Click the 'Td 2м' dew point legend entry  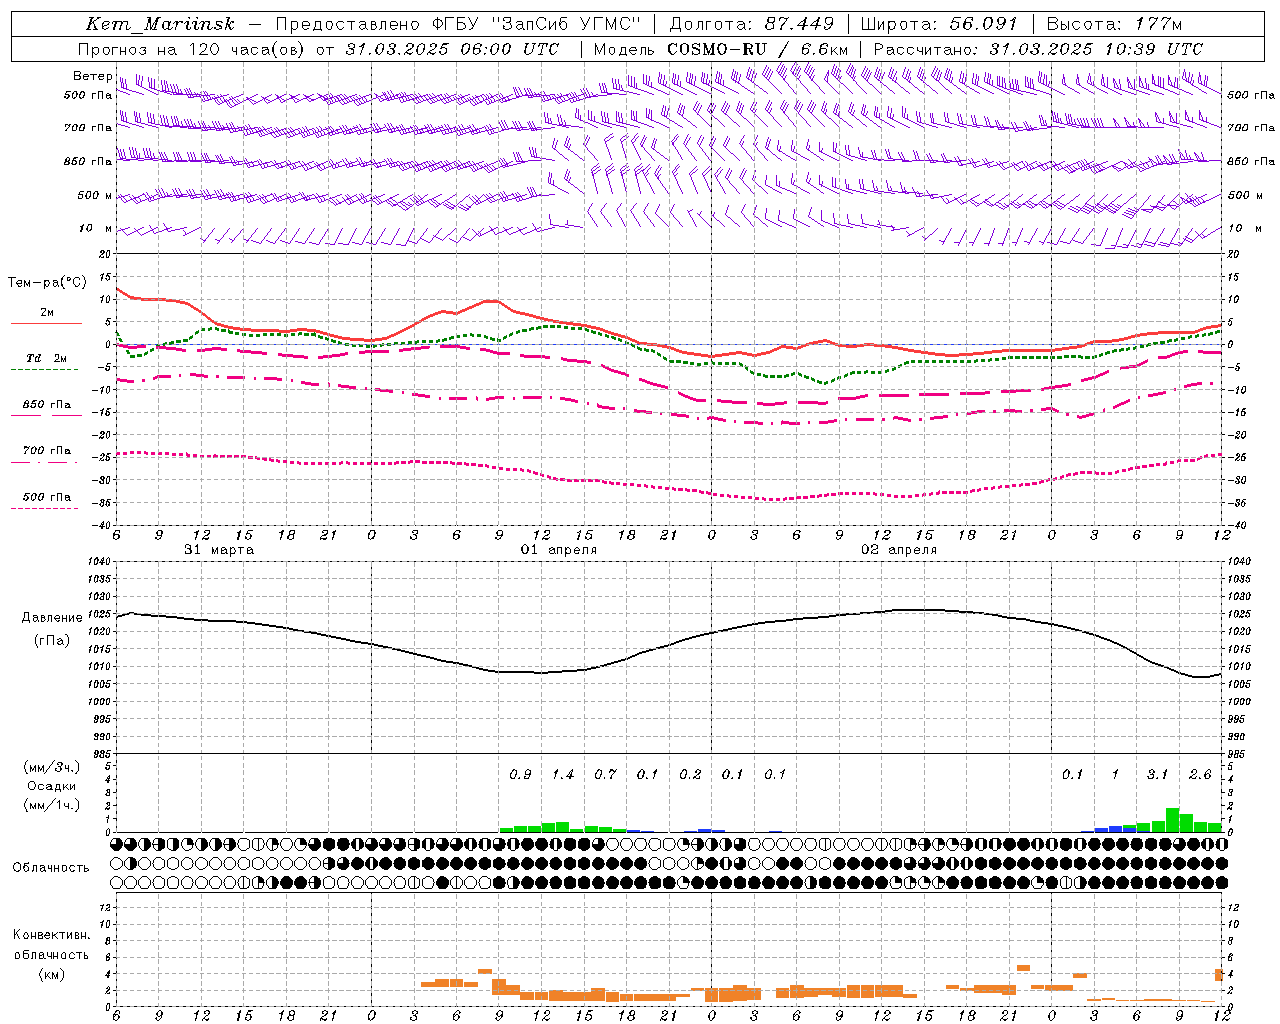[46, 358]
